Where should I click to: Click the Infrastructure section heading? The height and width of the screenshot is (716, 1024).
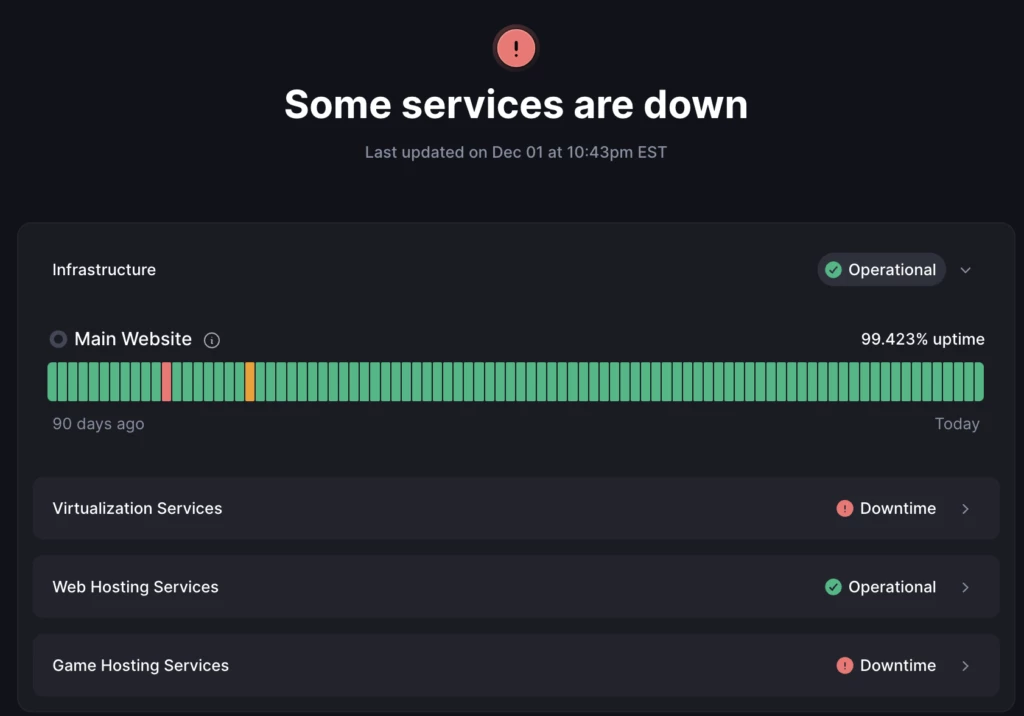coord(104,270)
